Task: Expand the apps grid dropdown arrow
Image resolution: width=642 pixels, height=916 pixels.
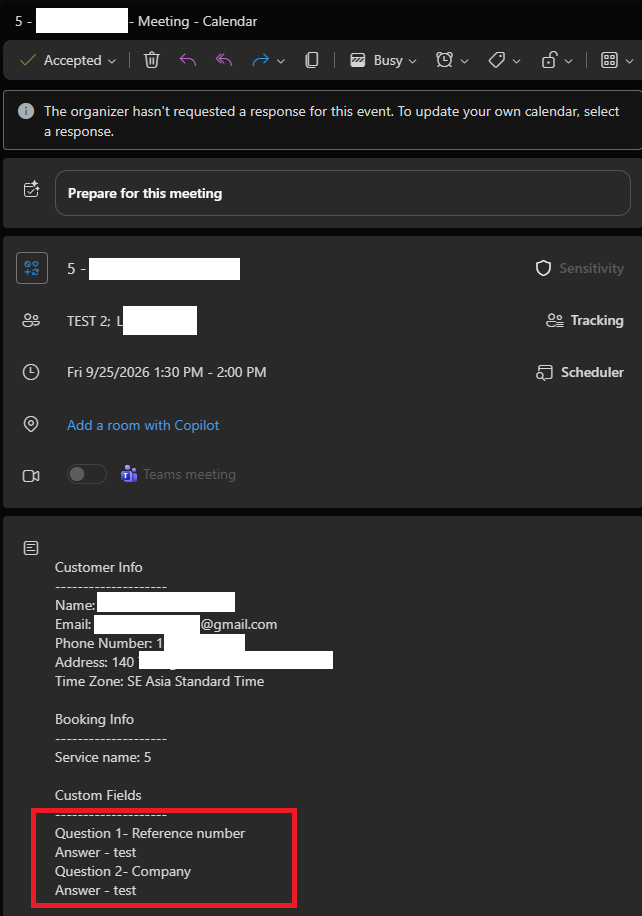Action: 629,61
